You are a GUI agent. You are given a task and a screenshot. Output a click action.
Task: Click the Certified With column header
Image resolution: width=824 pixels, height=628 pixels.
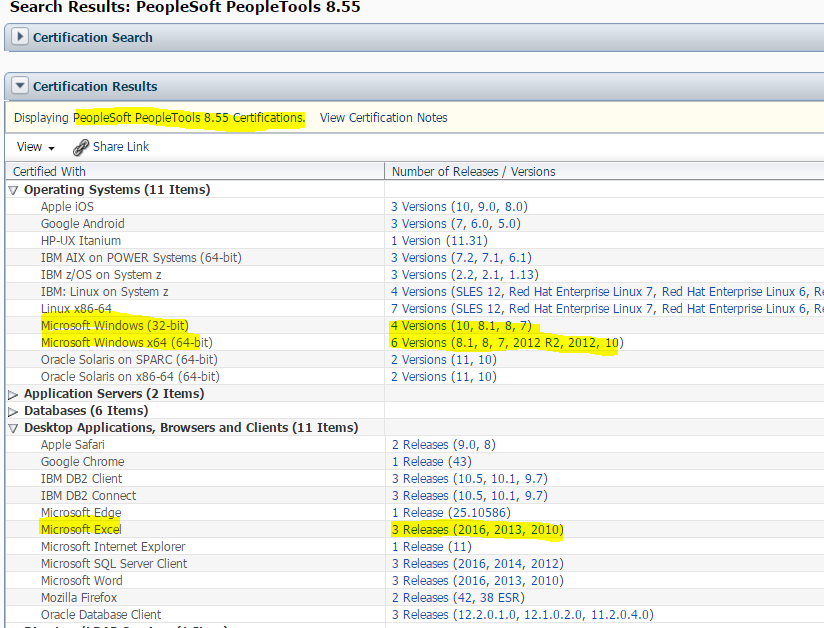coord(50,172)
